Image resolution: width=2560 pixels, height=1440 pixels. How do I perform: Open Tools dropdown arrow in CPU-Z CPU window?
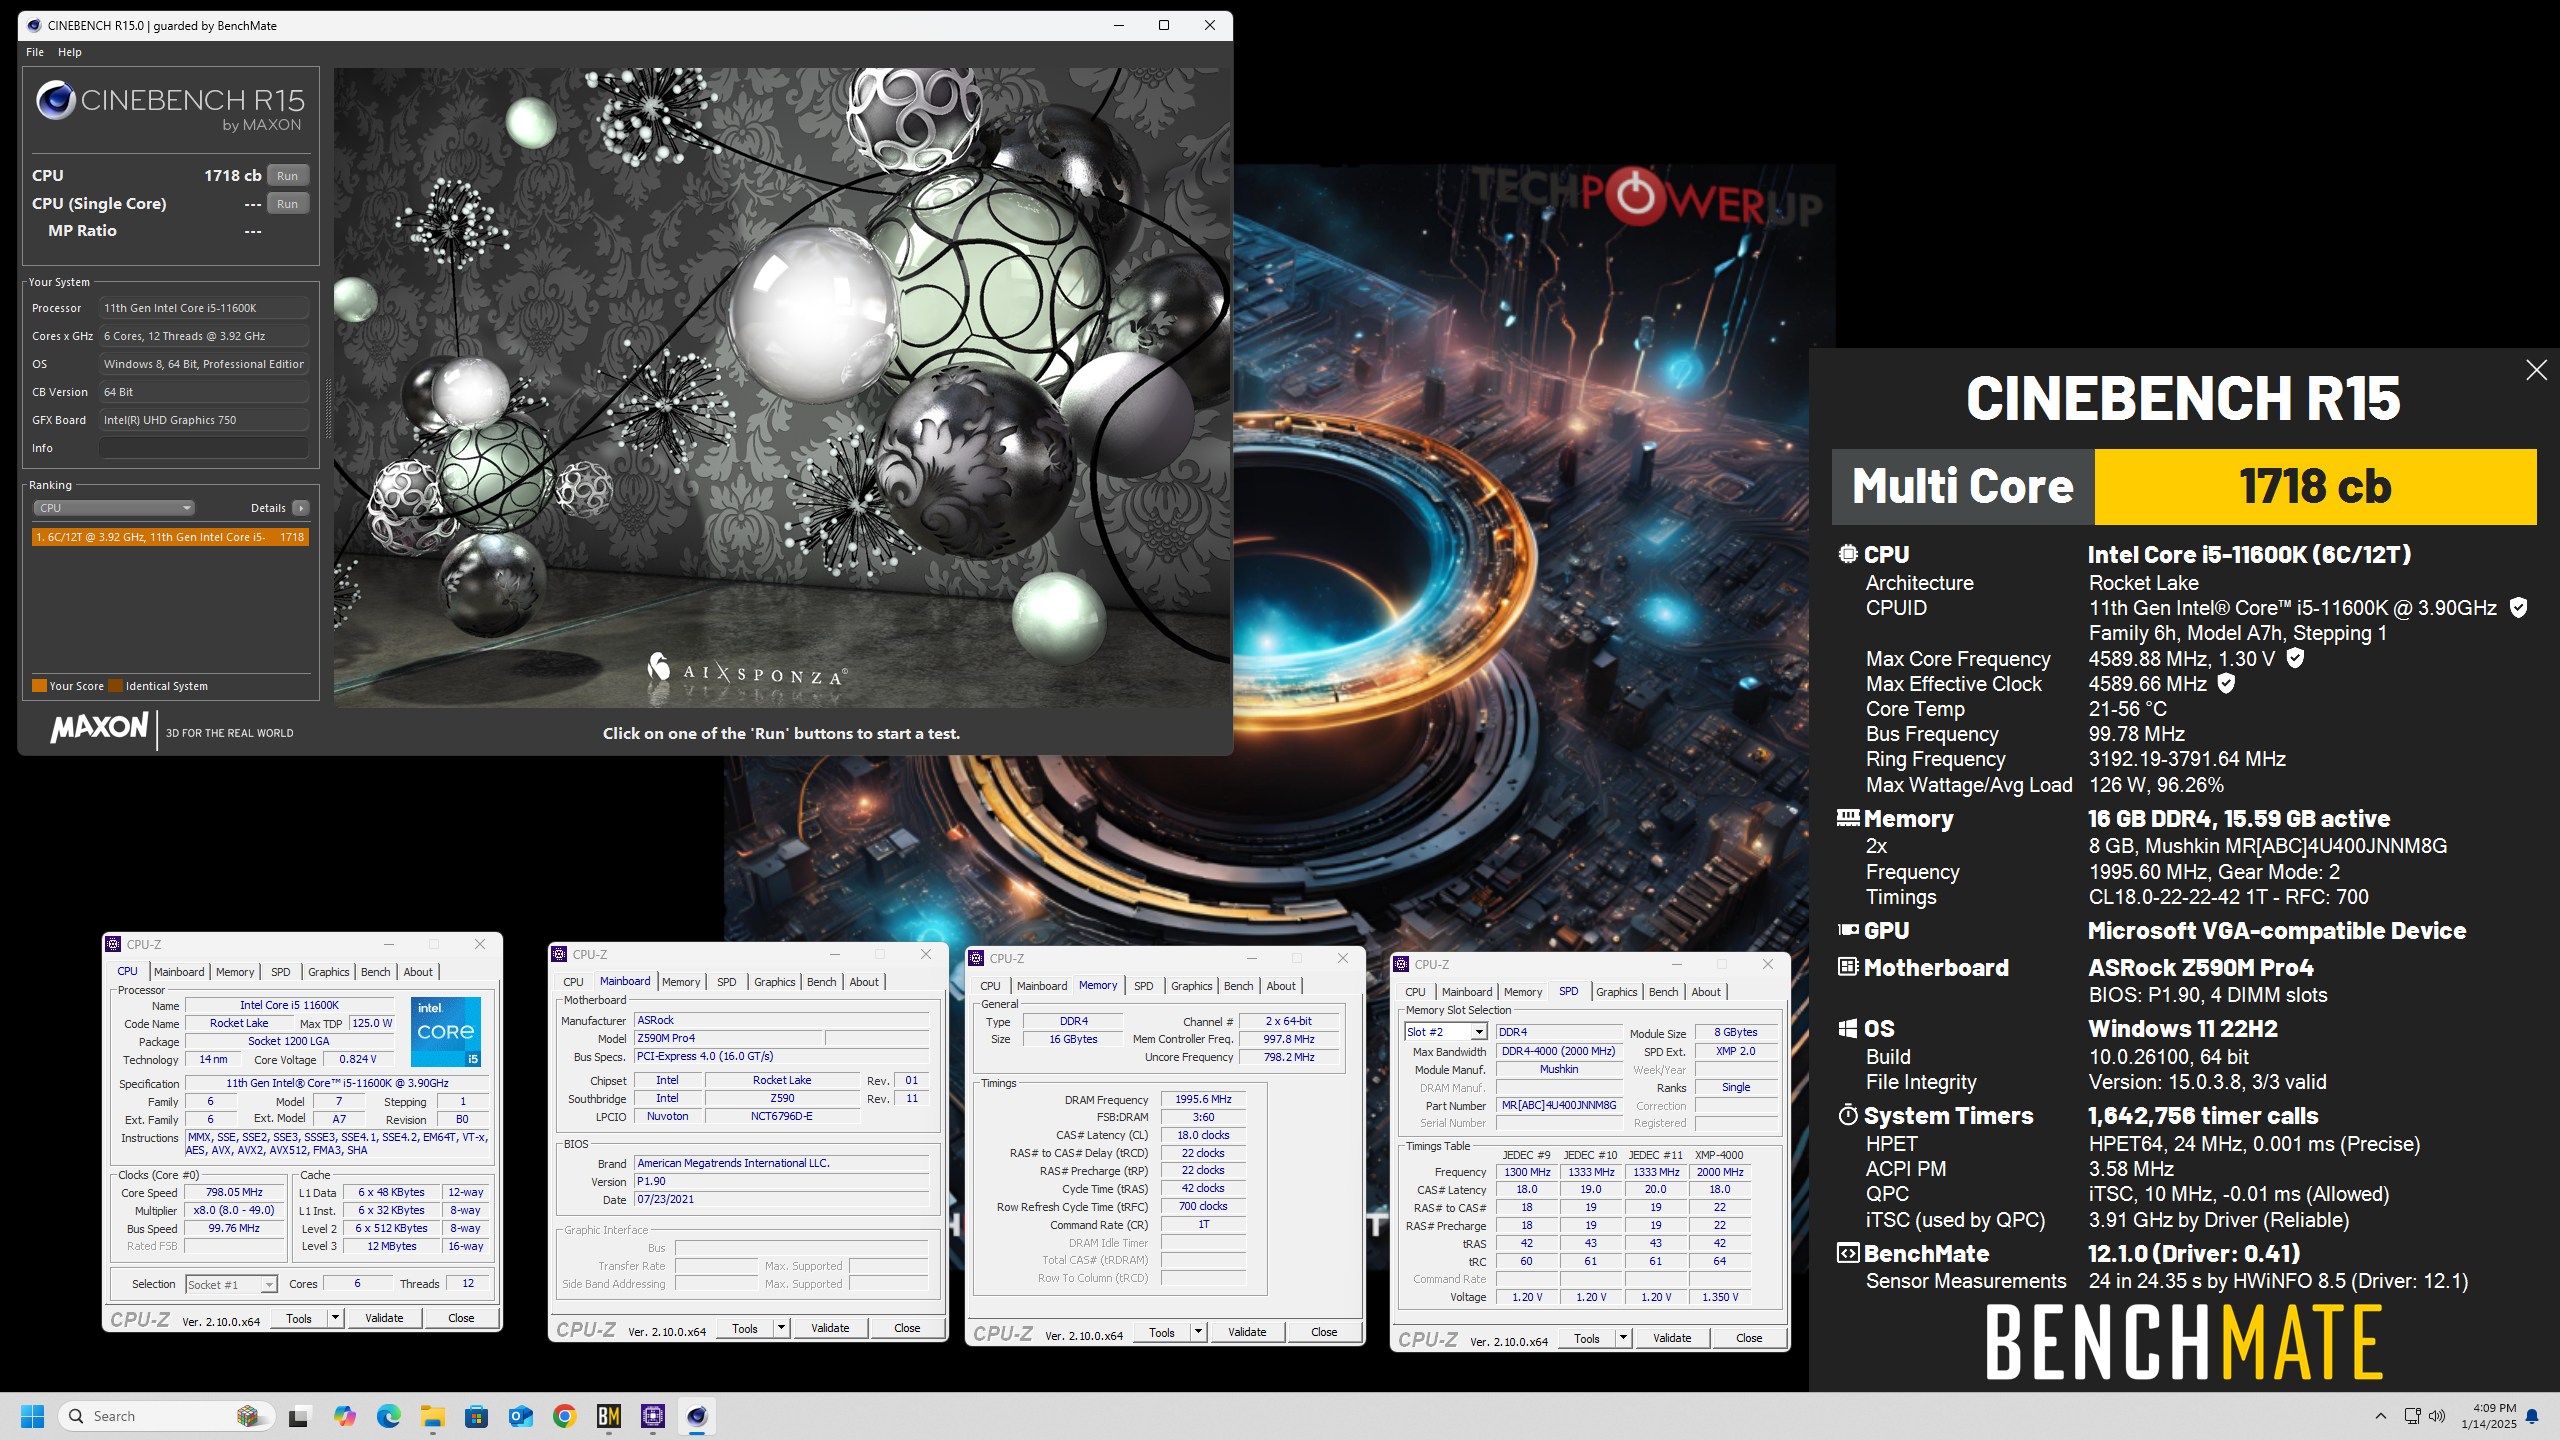coord(335,1318)
